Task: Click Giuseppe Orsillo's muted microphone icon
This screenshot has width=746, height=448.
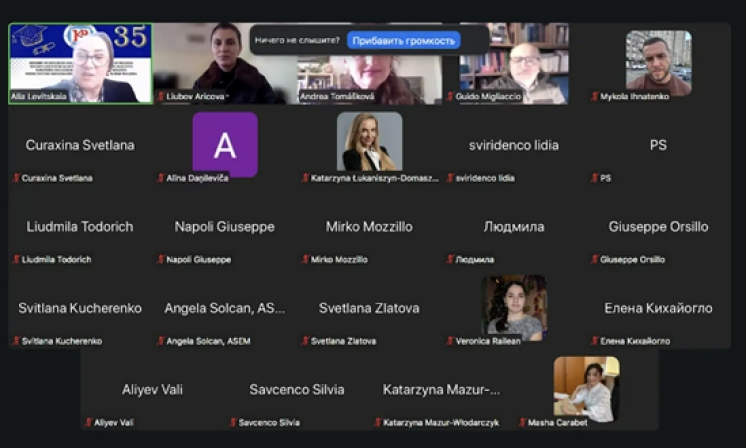Action: 594,259
